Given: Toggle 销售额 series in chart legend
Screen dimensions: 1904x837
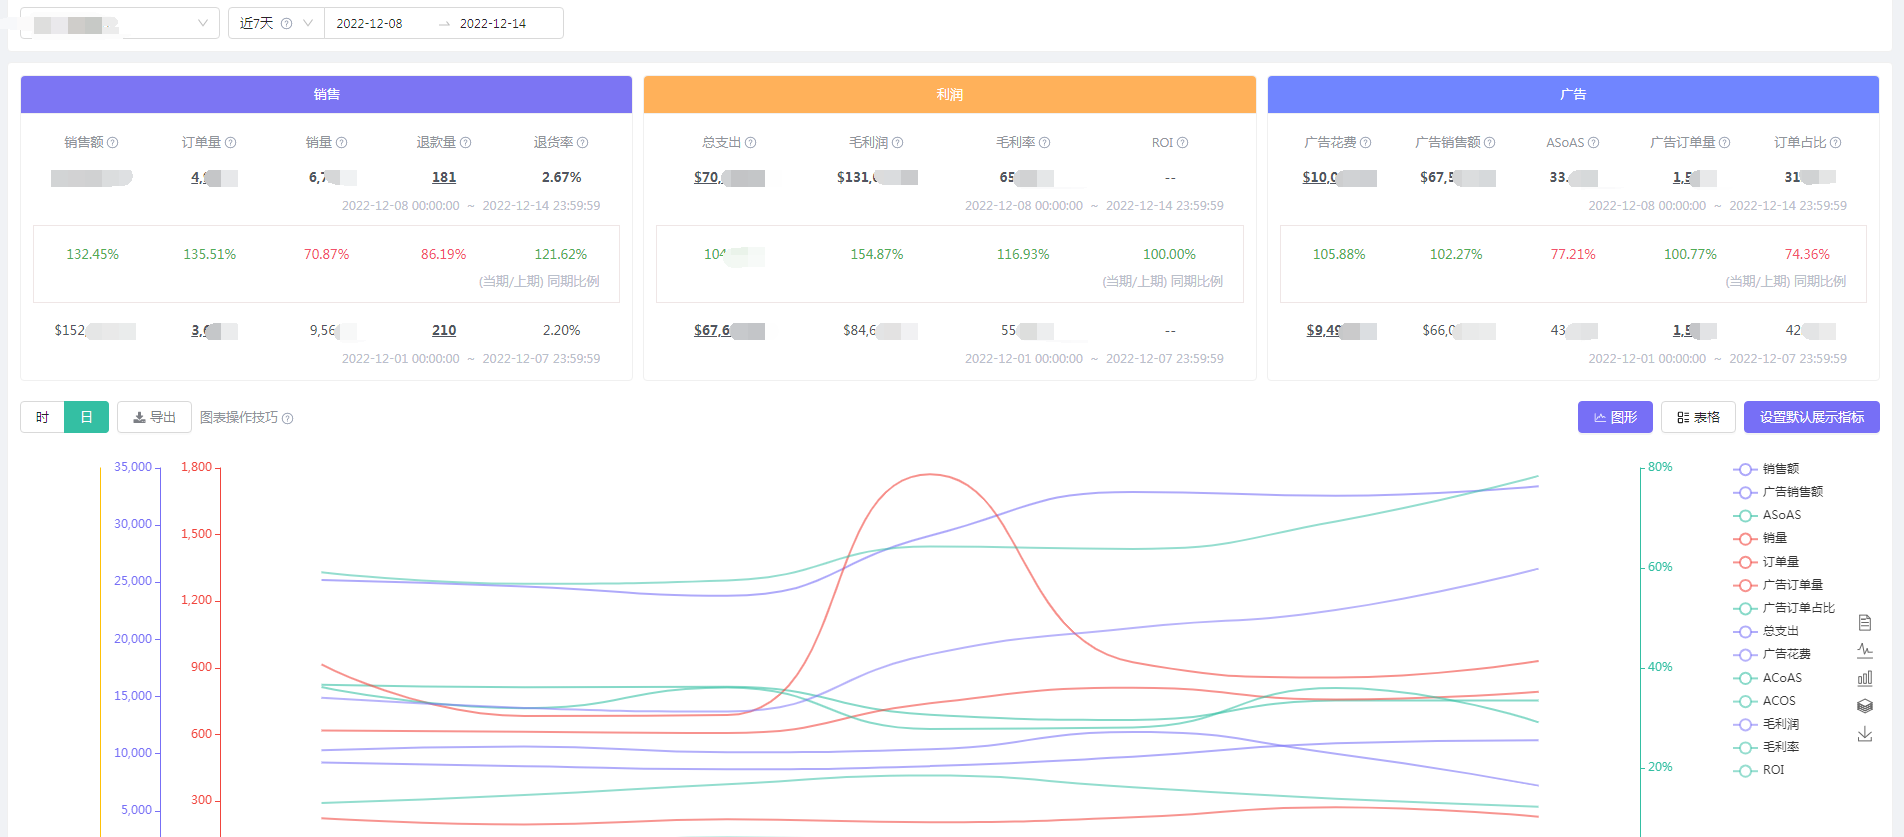Looking at the screenshot, I should [x=1768, y=469].
